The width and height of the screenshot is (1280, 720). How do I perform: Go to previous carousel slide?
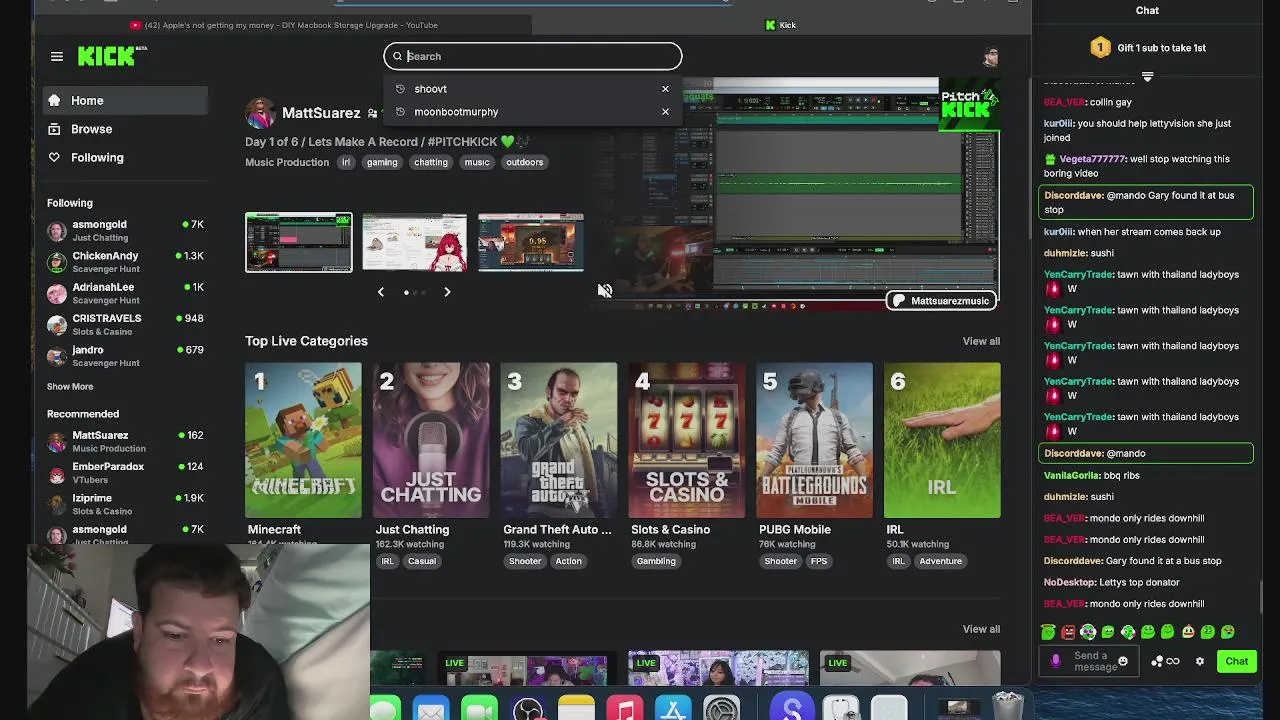click(380, 292)
